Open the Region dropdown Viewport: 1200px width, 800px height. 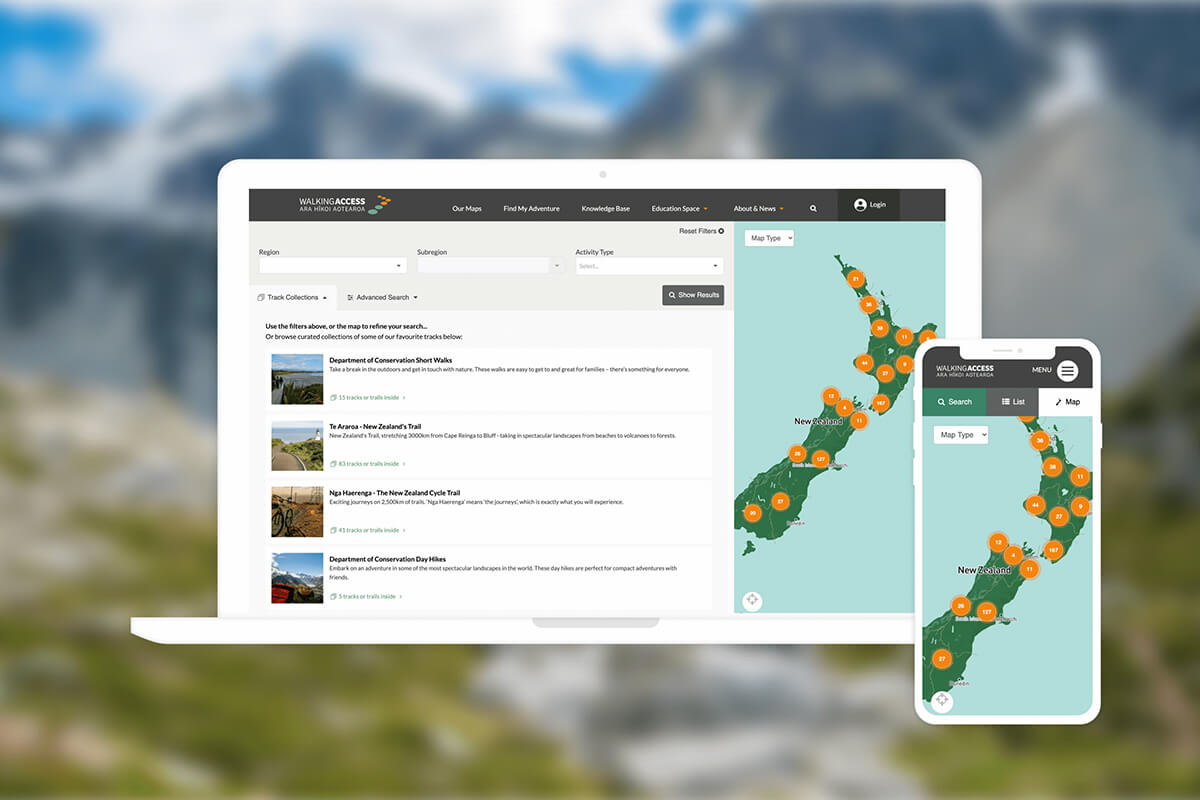coord(330,265)
